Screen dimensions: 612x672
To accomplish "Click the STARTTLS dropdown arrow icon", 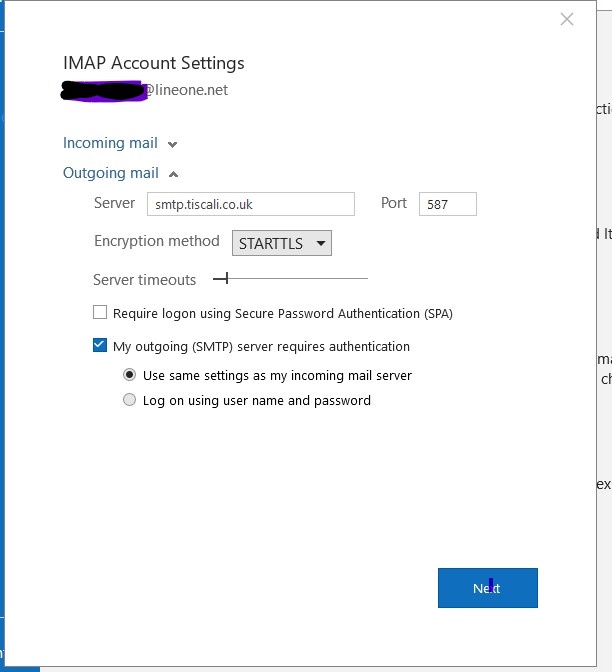I will 320,243.
